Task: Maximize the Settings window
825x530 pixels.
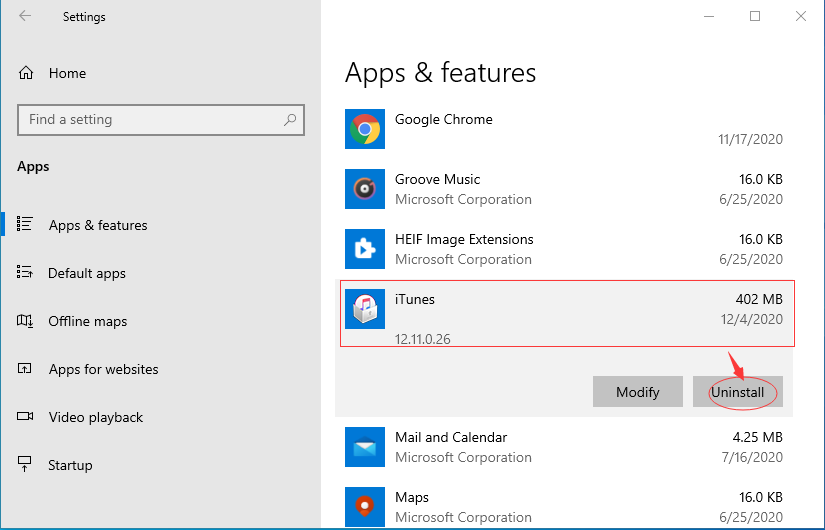Action: click(754, 16)
